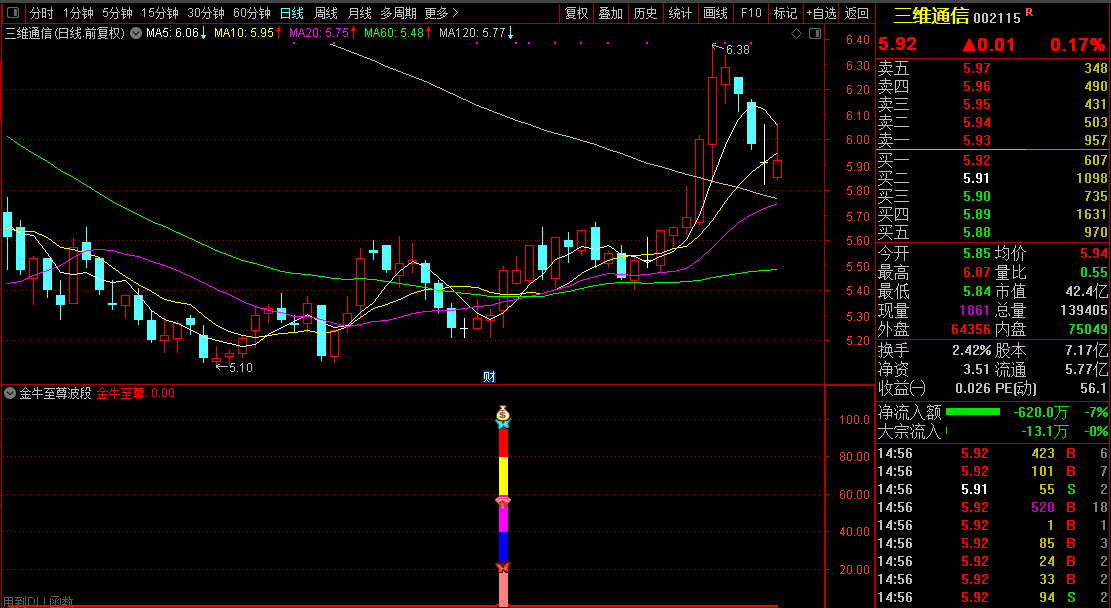1111x608 pixels.
Task: Click the 标记 mark button
Action: pyautogui.click(x=785, y=13)
